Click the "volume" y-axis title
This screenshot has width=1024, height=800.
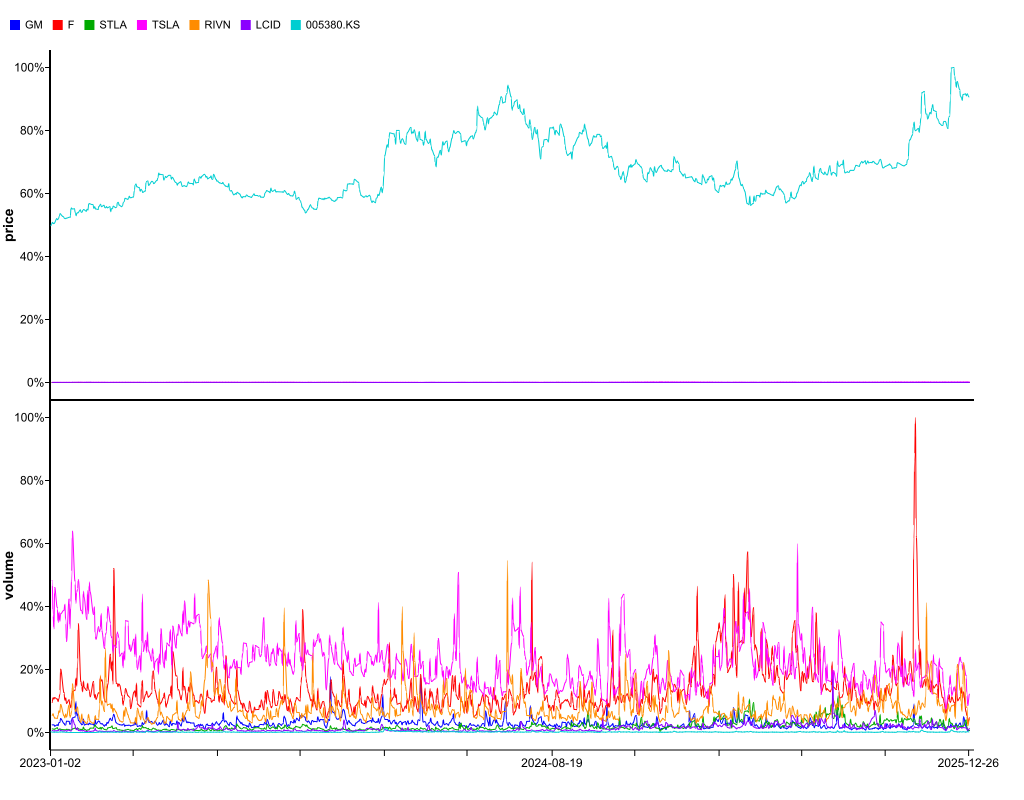point(10,575)
